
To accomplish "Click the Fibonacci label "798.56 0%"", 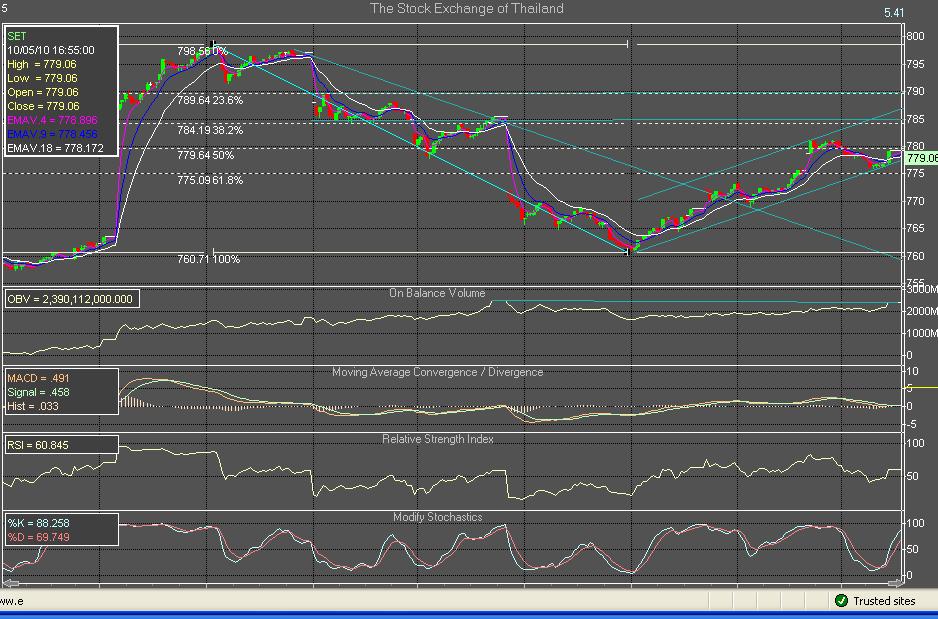I will [202, 51].
